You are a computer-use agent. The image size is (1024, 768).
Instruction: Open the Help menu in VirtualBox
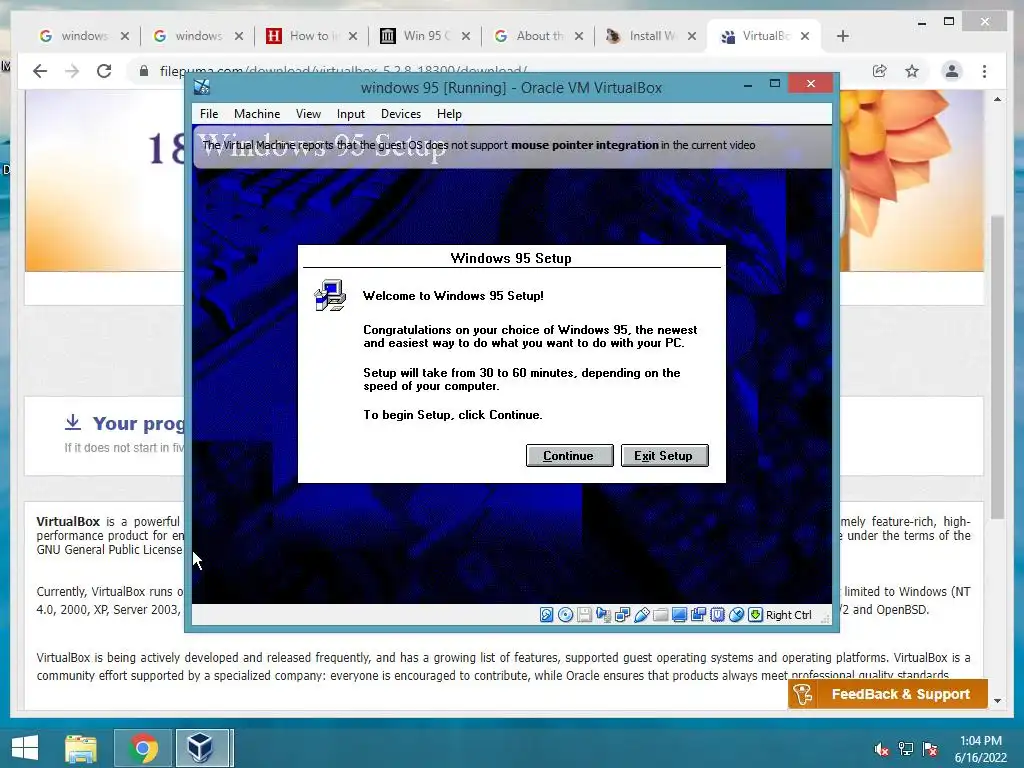pyautogui.click(x=449, y=114)
